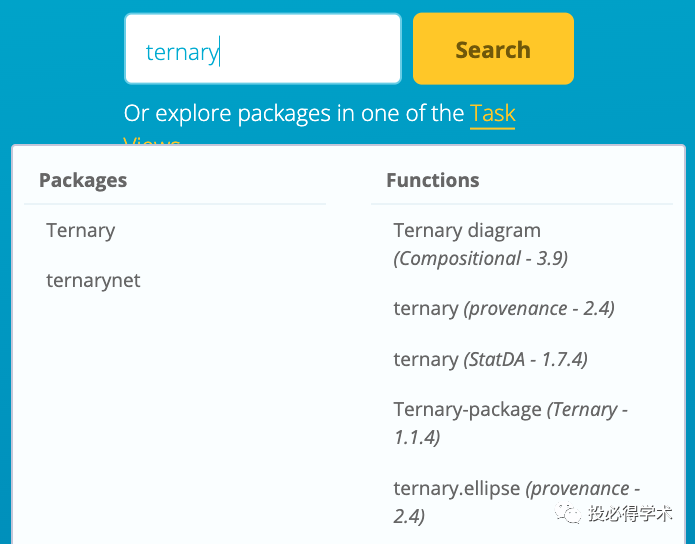Image resolution: width=695 pixels, height=544 pixels.
Task: Select the Ternary package suggestion
Action: point(81,230)
